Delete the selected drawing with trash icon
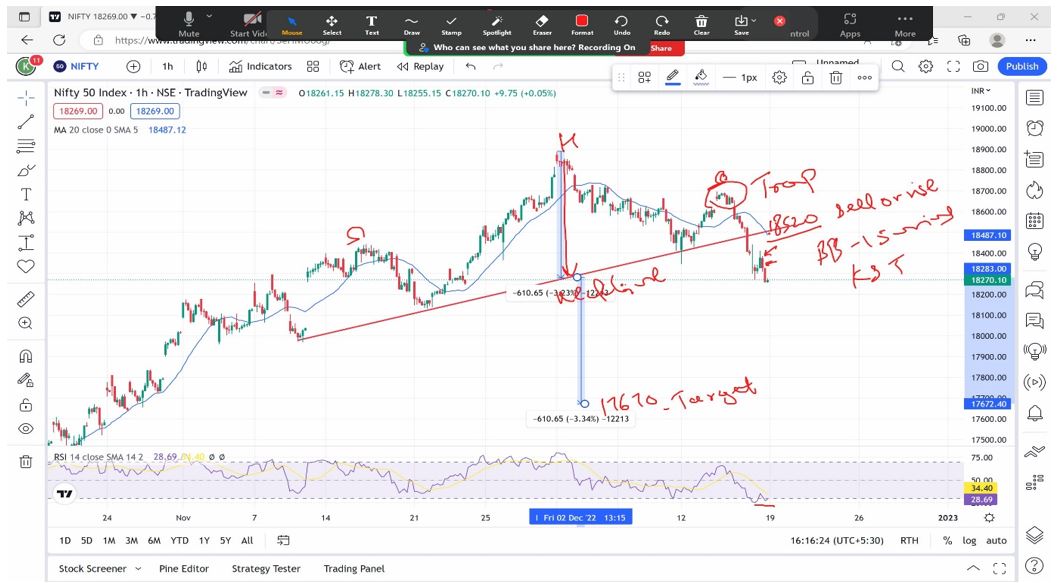This screenshot has width=1060, height=583. [836, 78]
